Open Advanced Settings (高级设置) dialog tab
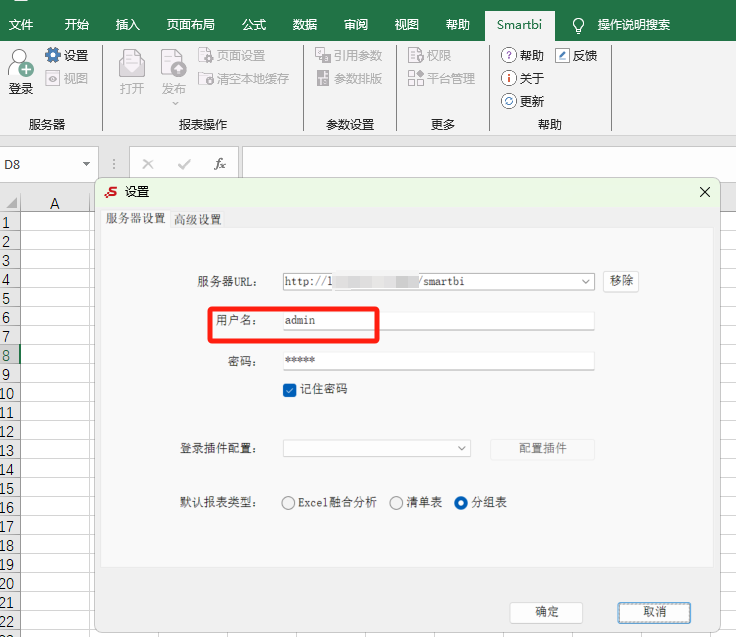This screenshot has height=637, width=736. click(x=198, y=219)
